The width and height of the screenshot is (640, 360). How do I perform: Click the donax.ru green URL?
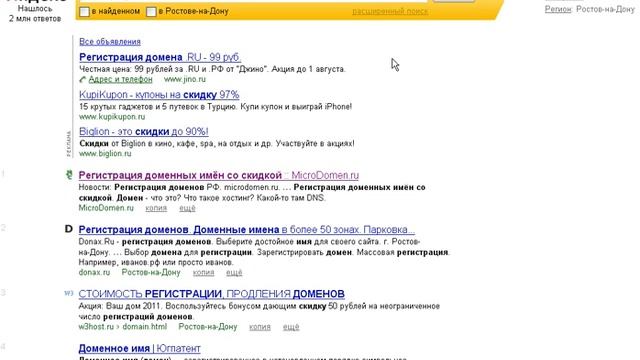point(94,272)
